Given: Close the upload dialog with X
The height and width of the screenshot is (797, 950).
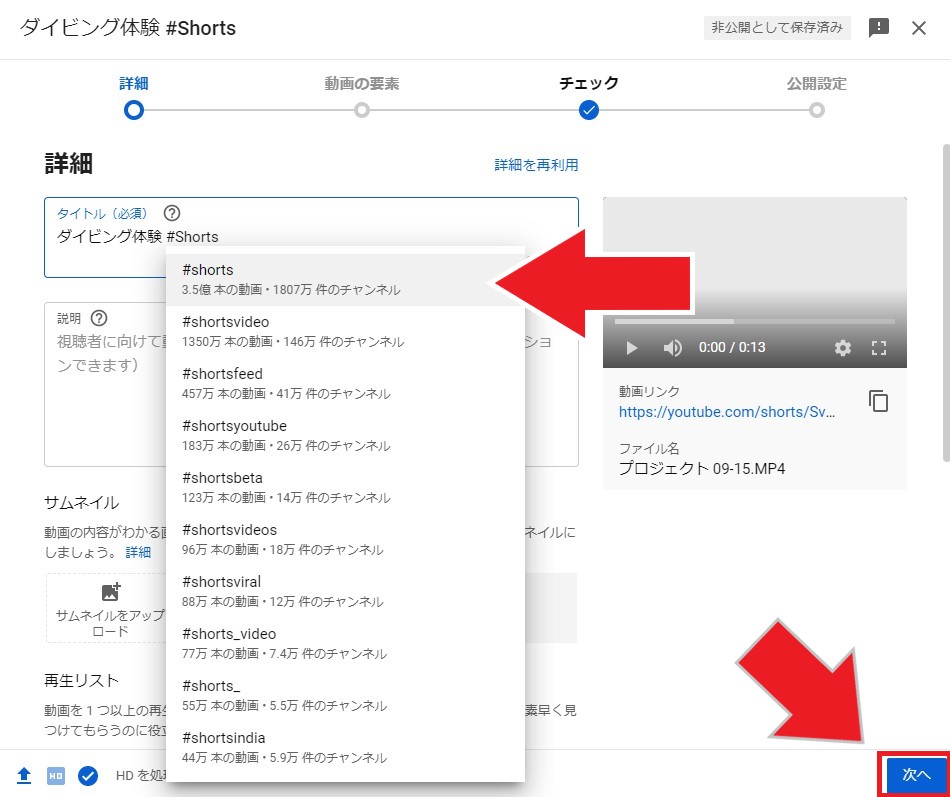Looking at the screenshot, I should coord(918,28).
